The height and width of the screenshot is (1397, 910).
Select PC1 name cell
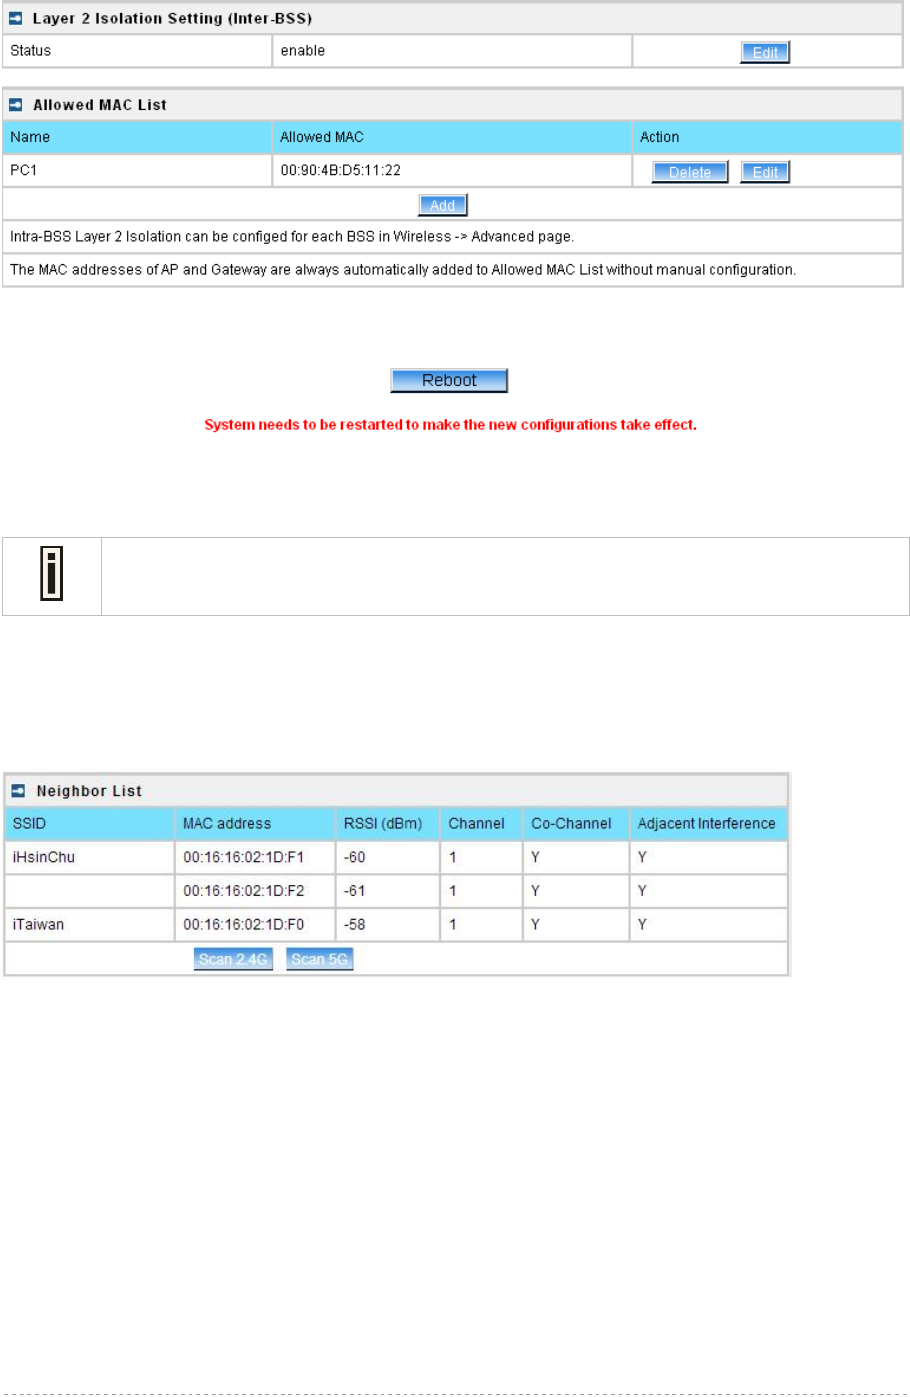pos(137,170)
